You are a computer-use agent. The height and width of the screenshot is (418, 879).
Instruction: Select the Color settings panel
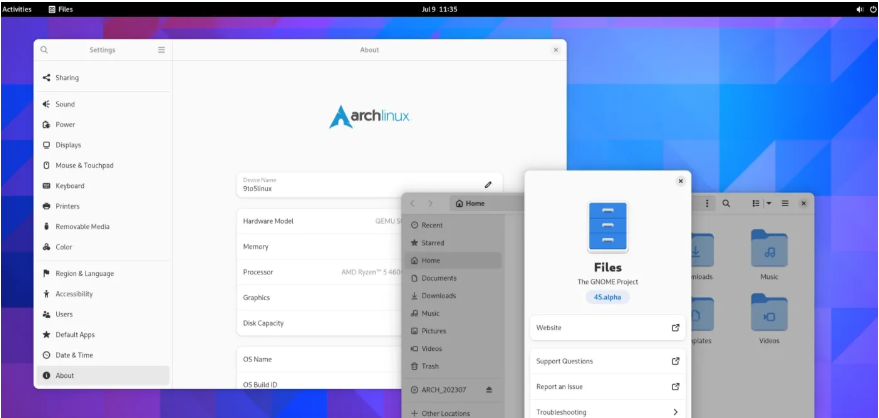click(103, 247)
